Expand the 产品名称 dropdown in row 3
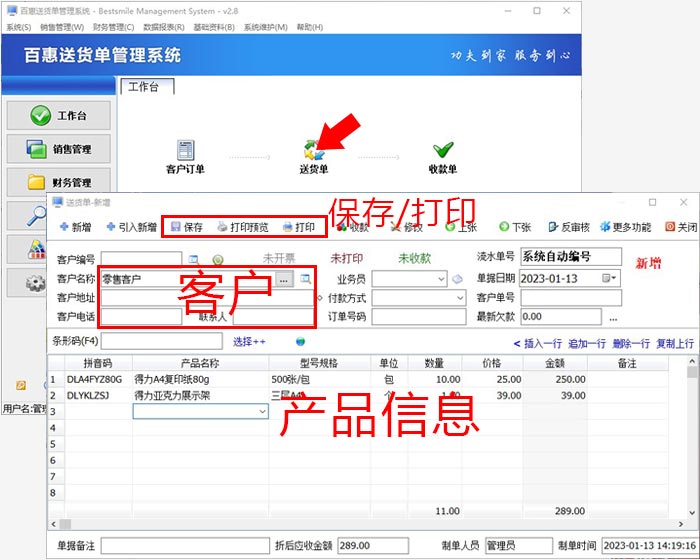This screenshot has width=700, height=560. coord(262,411)
